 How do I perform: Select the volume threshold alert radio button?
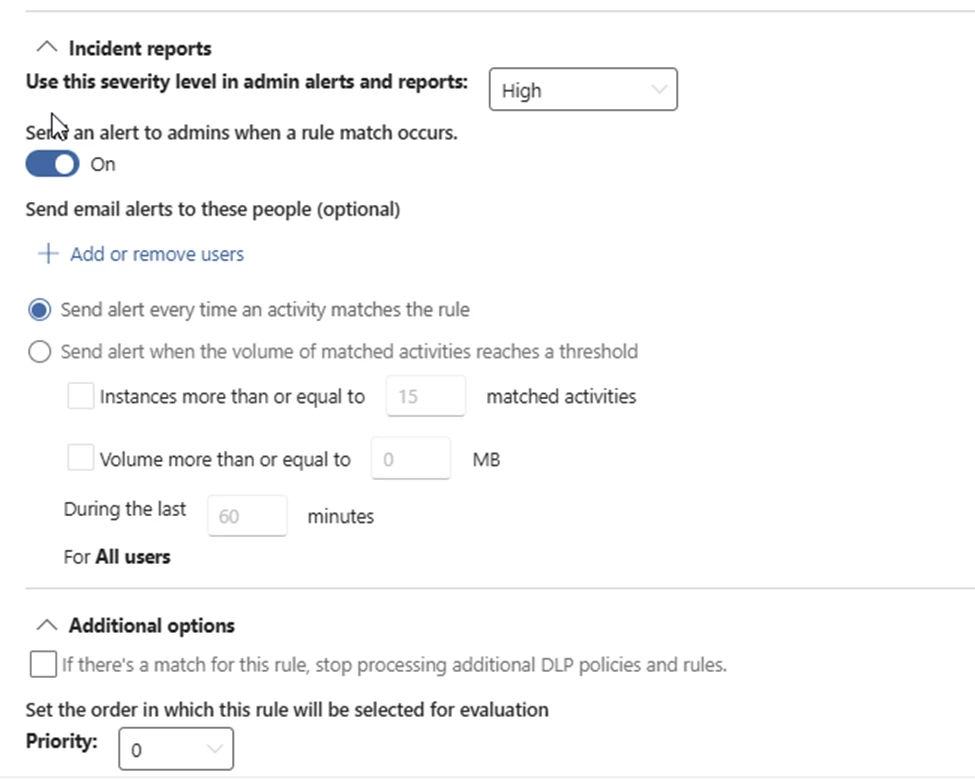[40, 352]
